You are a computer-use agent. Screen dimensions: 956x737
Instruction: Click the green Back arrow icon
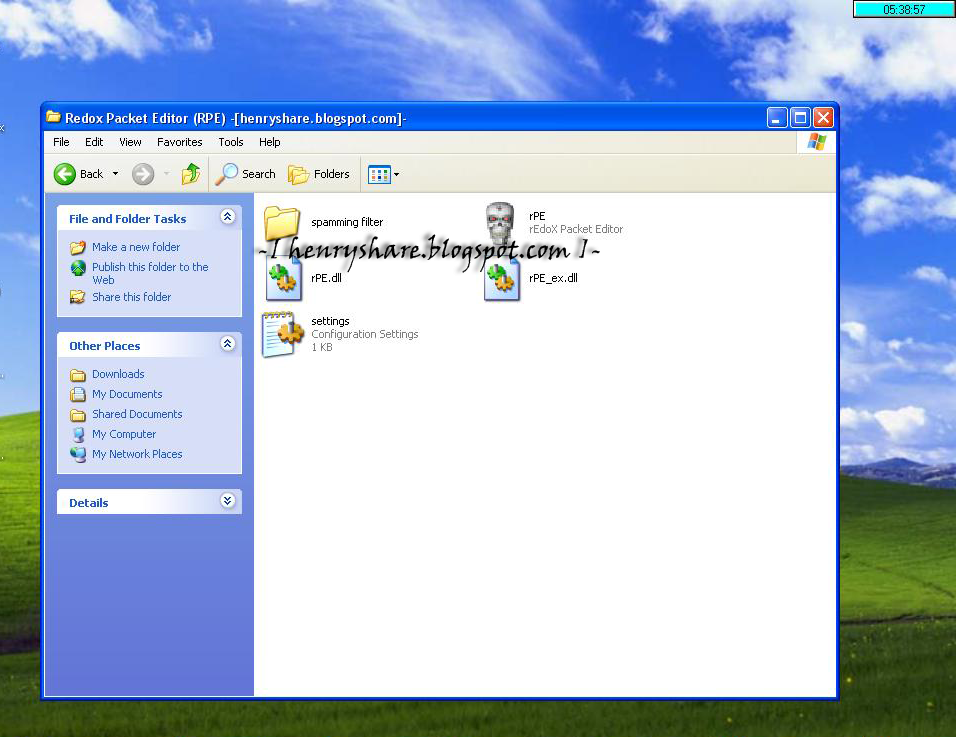coord(65,174)
